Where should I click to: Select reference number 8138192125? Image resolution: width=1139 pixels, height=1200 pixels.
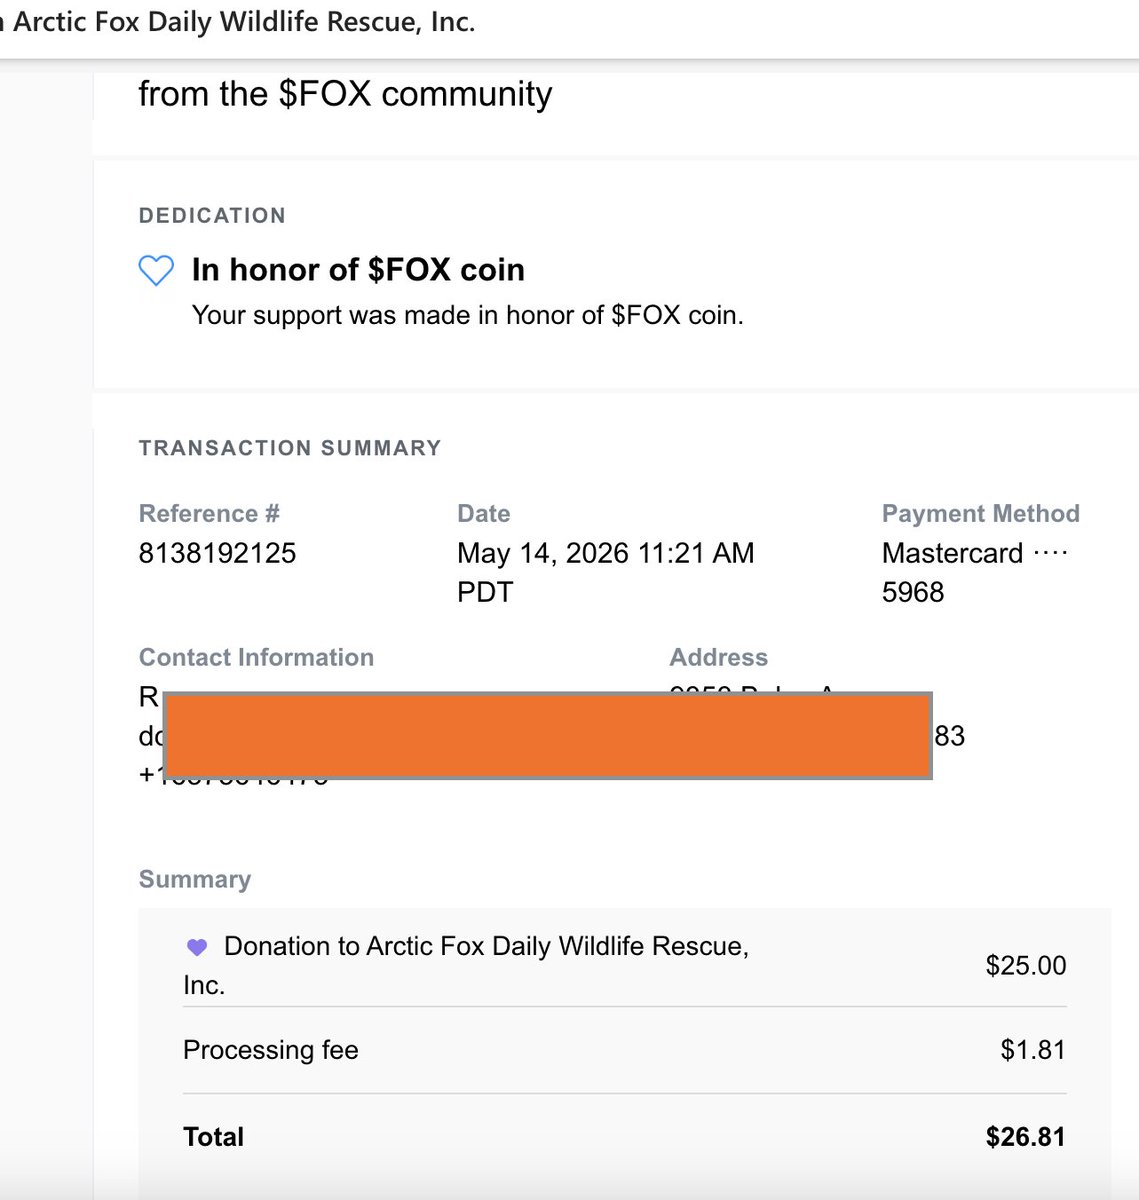(217, 553)
